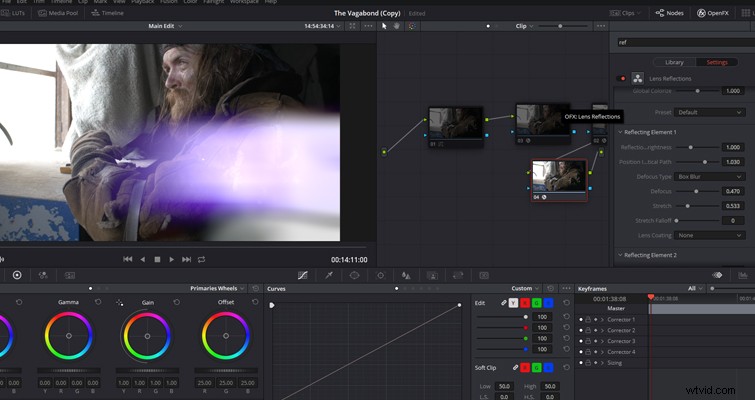Open the Color Wheels palette icon
This screenshot has height=400, width=755.
click(x=17, y=275)
